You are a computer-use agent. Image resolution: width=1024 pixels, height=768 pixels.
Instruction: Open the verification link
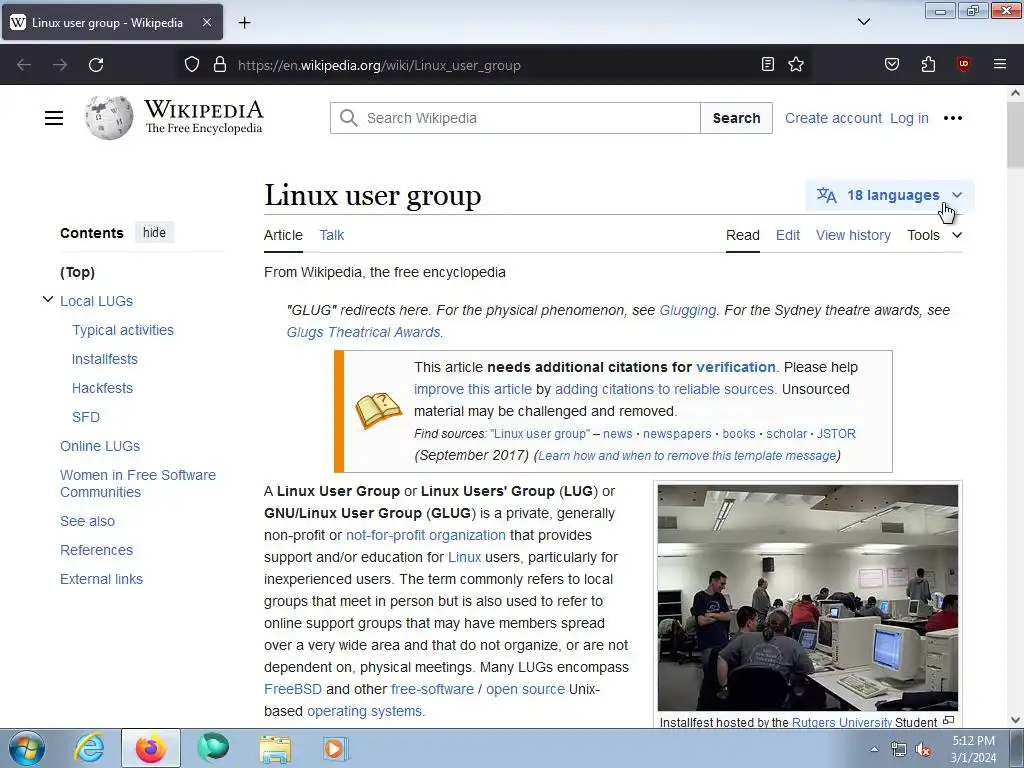coord(735,367)
